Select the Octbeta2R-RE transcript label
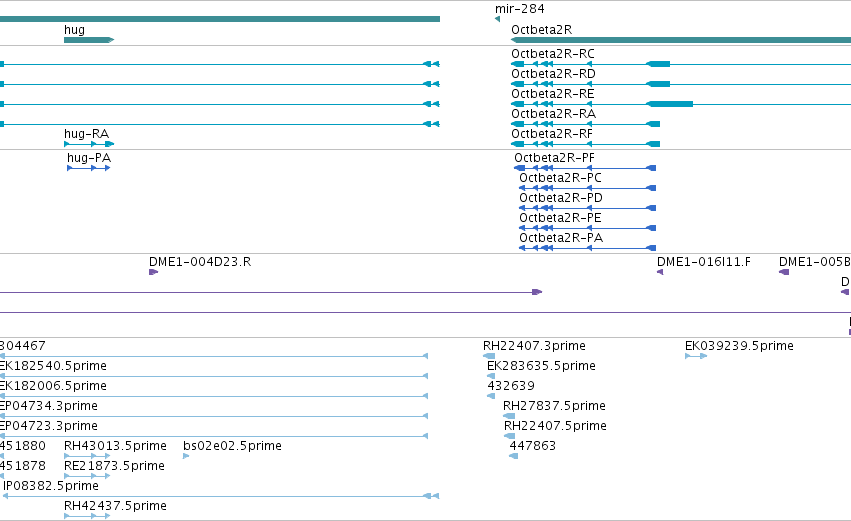Image resolution: width=851 pixels, height=521 pixels. (552, 94)
